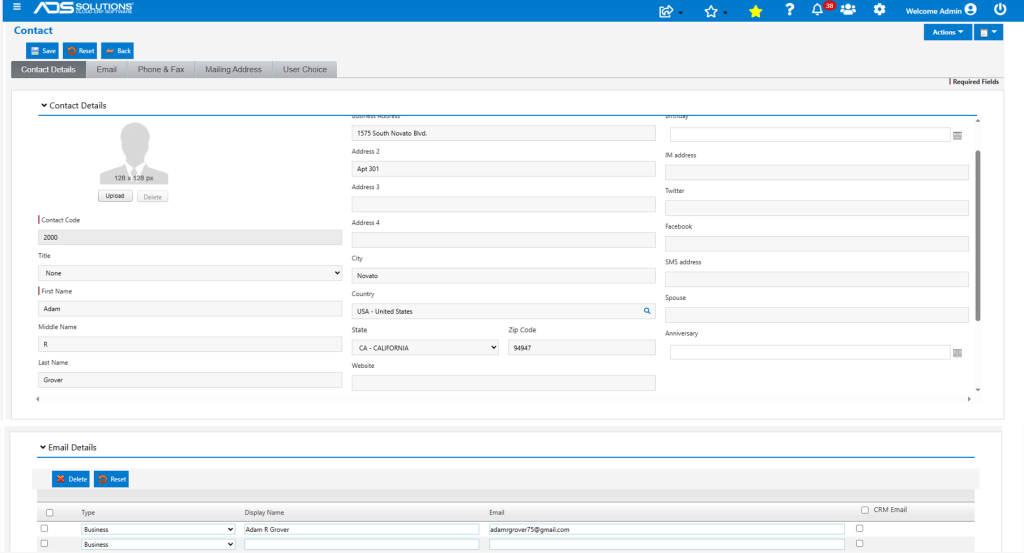Open Type dropdown for Adam R Grover email
The image size is (1024, 553).
(158, 529)
